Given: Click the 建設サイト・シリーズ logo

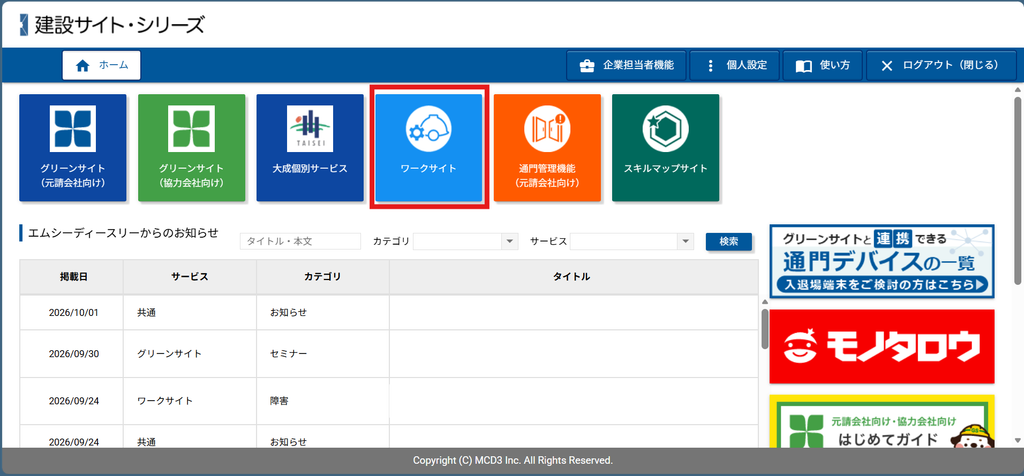Looking at the screenshot, I should point(112,25).
